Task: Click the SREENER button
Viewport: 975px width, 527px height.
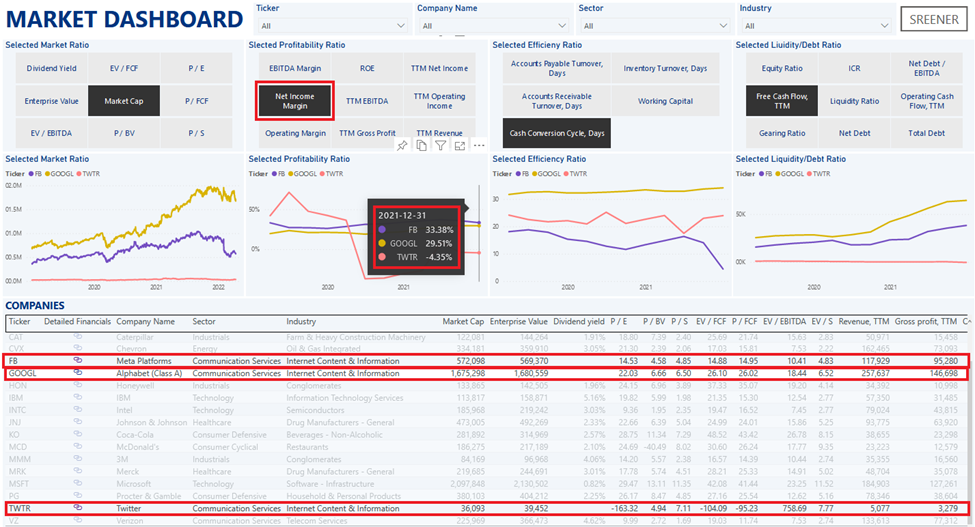Action: coord(934,20)
